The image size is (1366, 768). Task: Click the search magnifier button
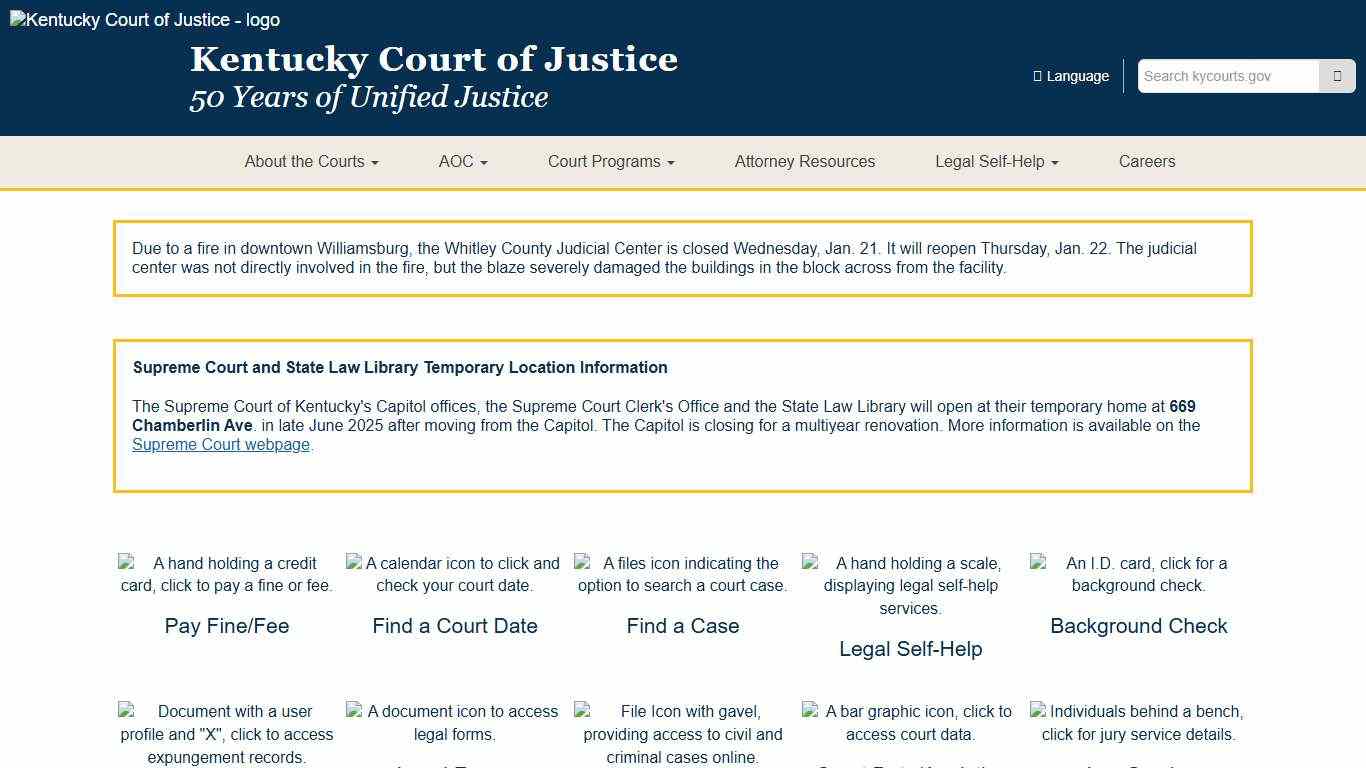[x=1337, y=76]
